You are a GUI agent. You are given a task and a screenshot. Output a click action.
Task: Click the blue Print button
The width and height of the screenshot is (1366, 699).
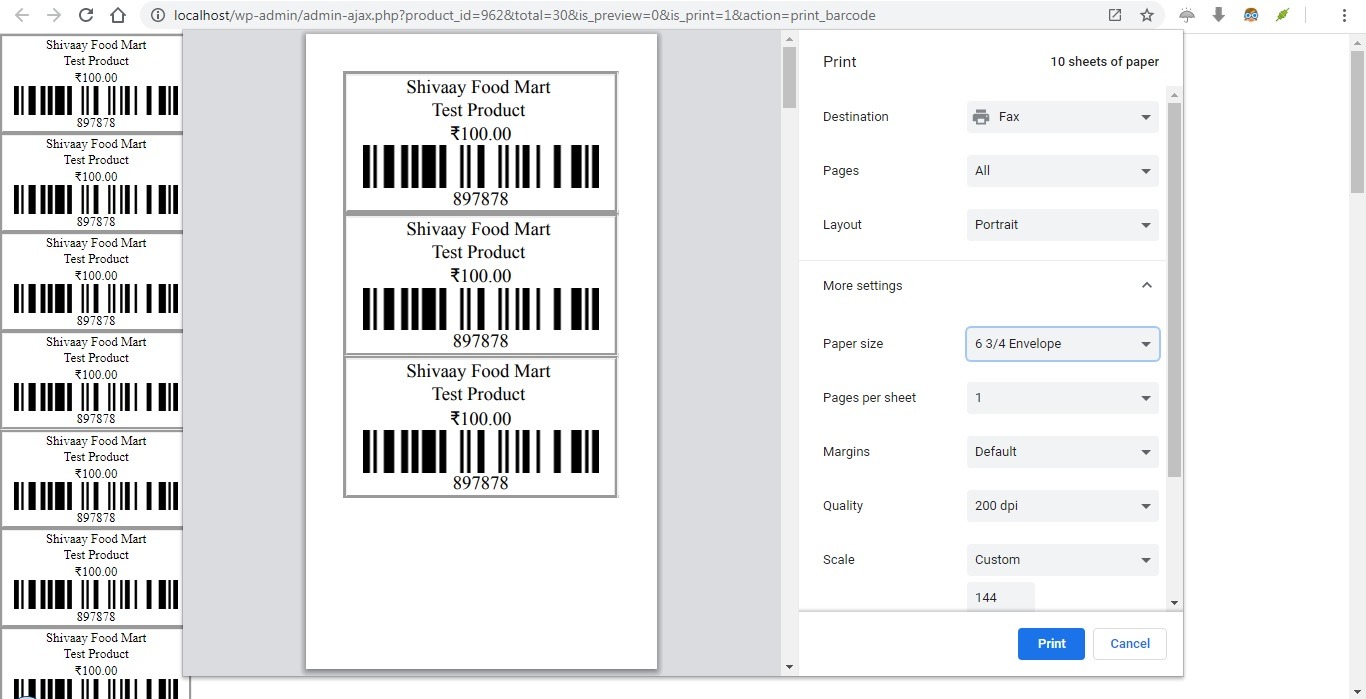pos(1051,644)
